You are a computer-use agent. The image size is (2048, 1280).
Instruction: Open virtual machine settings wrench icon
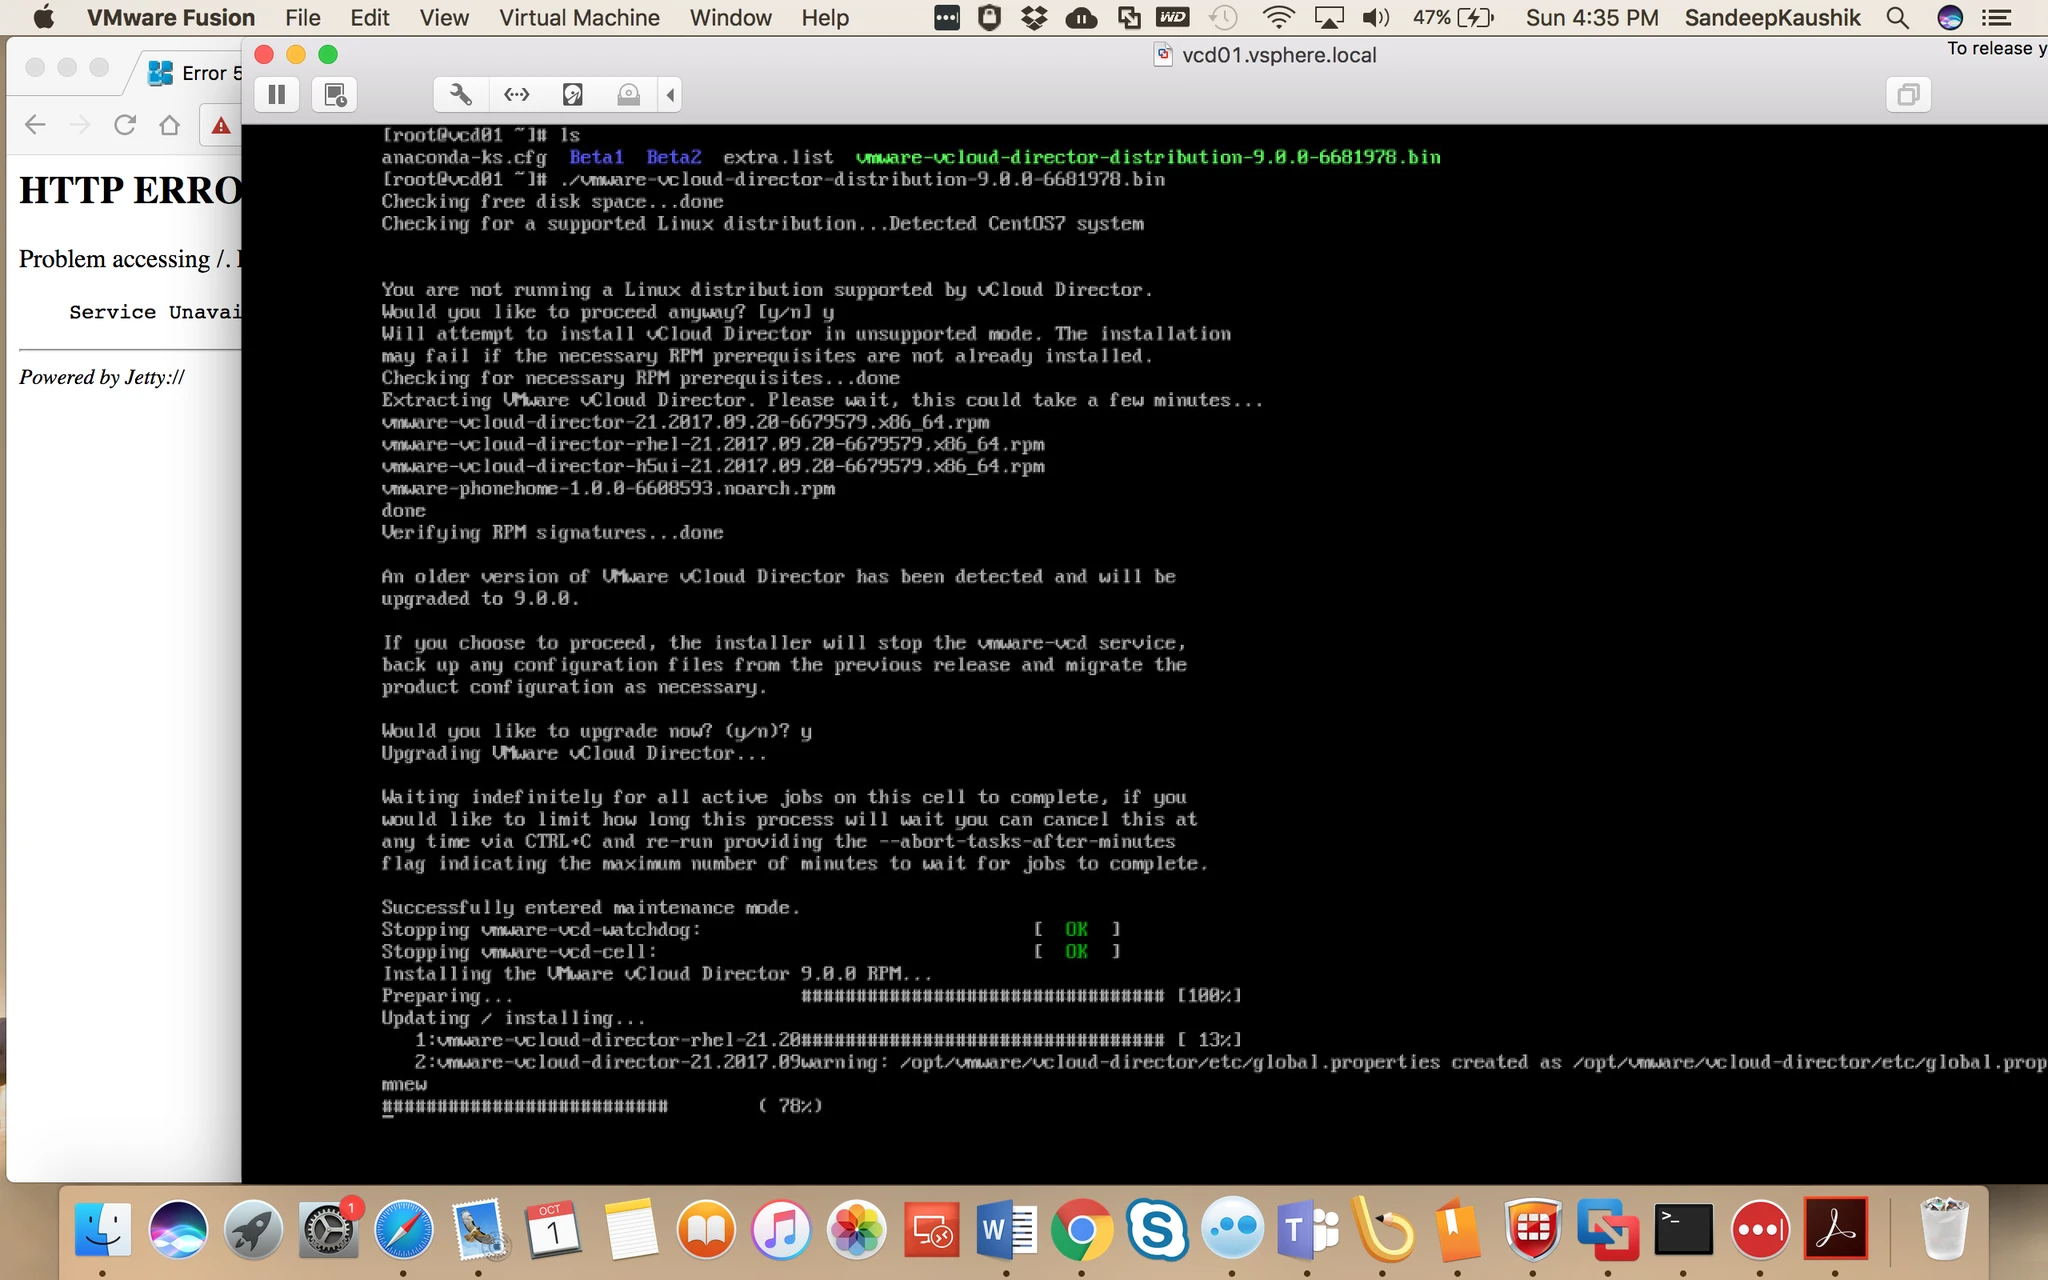tap(461, 95)
